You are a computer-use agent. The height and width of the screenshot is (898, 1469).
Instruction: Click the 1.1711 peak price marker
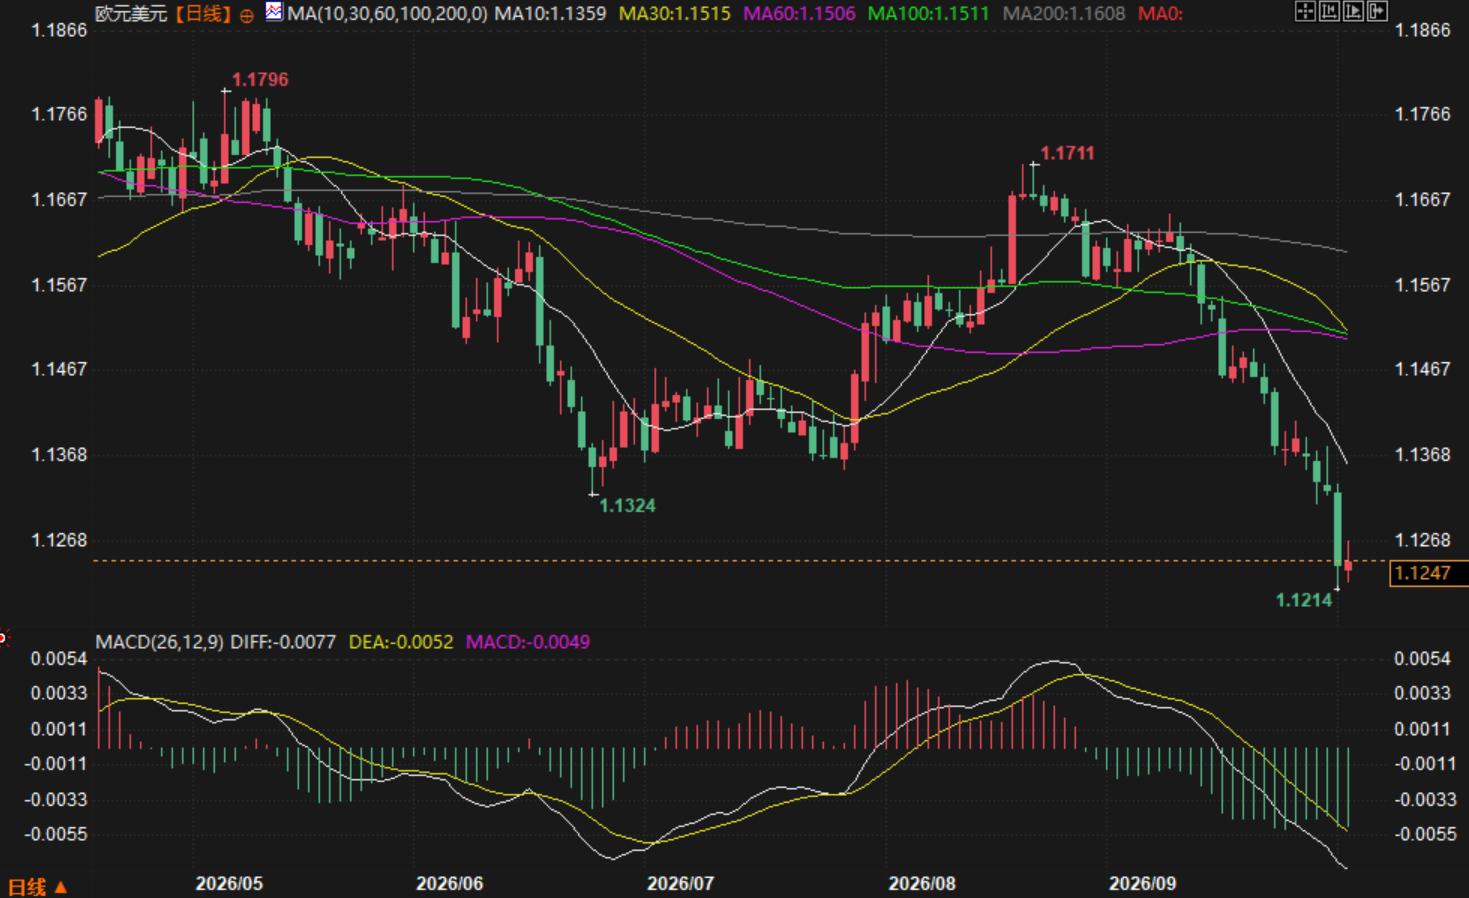coord(1067,153)
